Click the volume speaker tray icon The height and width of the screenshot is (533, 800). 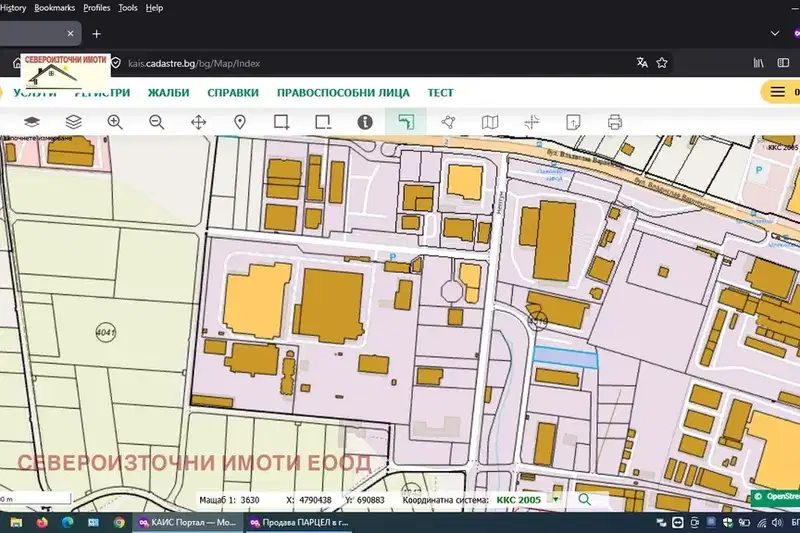click(778, 522)
